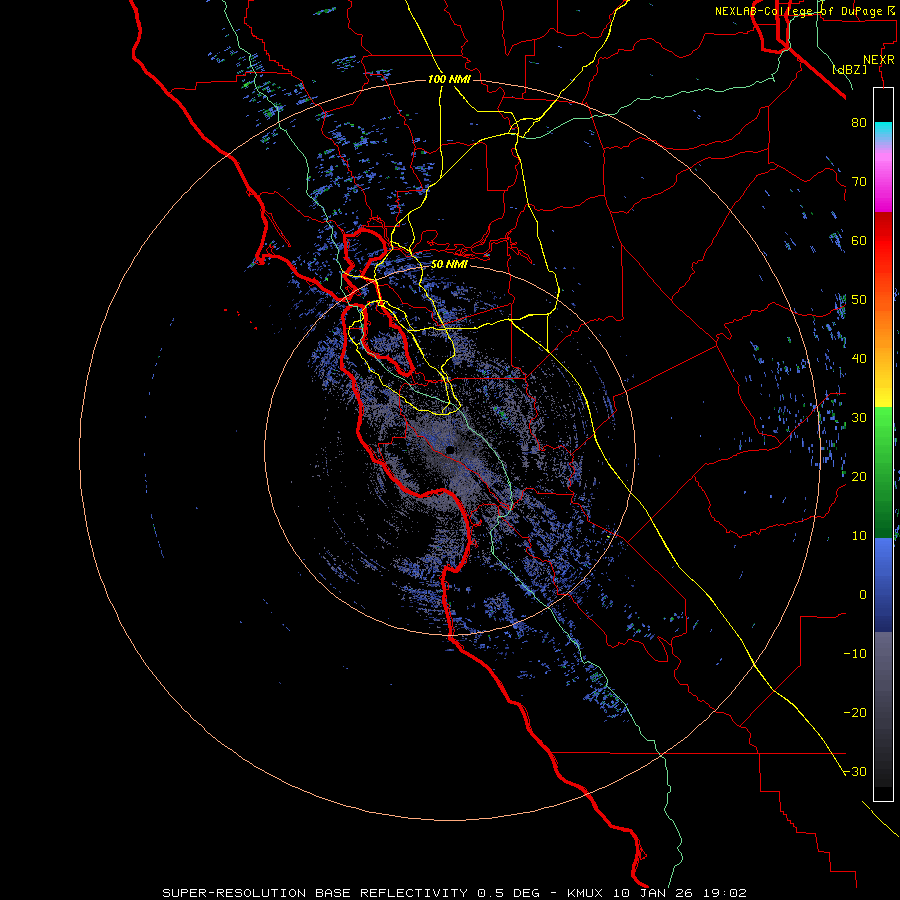
Task: Click the 70 value on the dBZ scale
Action: click(x=859, y=181)
